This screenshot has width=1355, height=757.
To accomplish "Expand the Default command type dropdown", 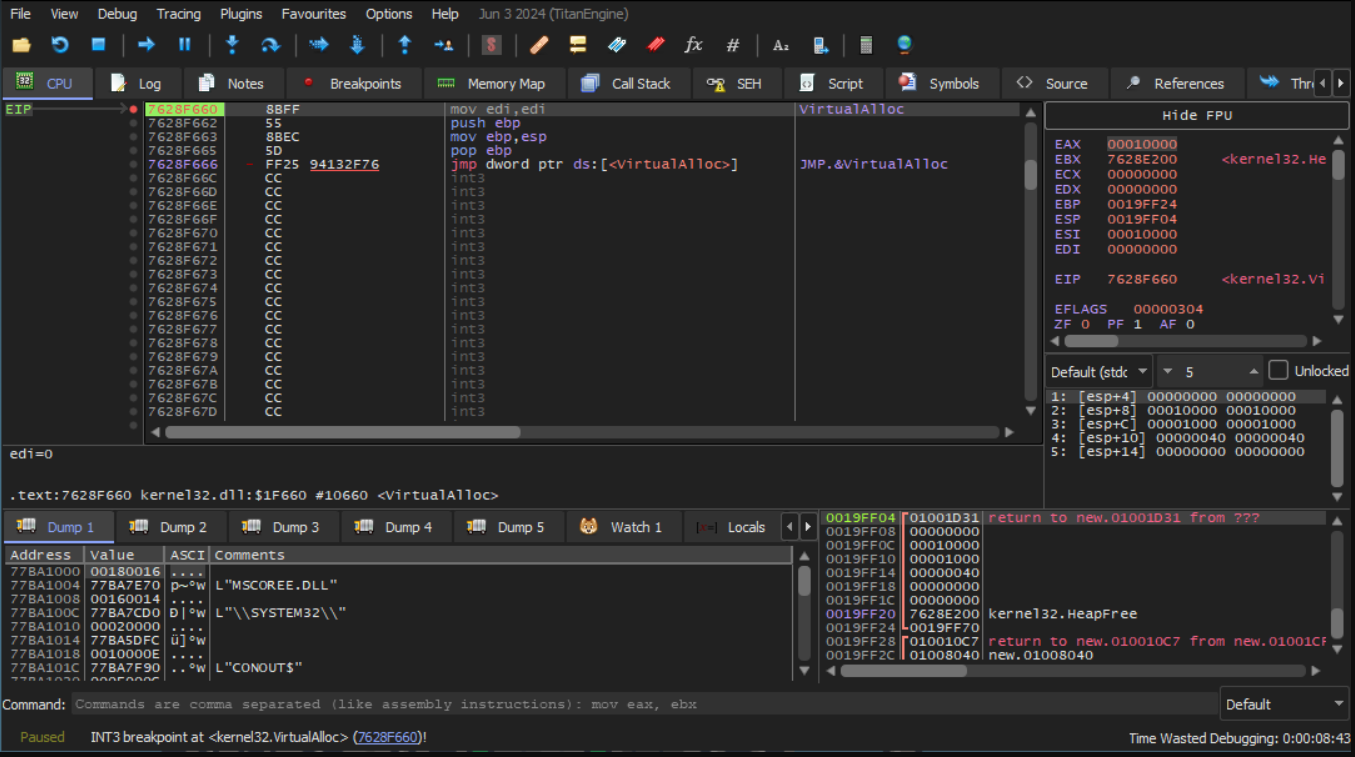I will (x=1284, y=704).
